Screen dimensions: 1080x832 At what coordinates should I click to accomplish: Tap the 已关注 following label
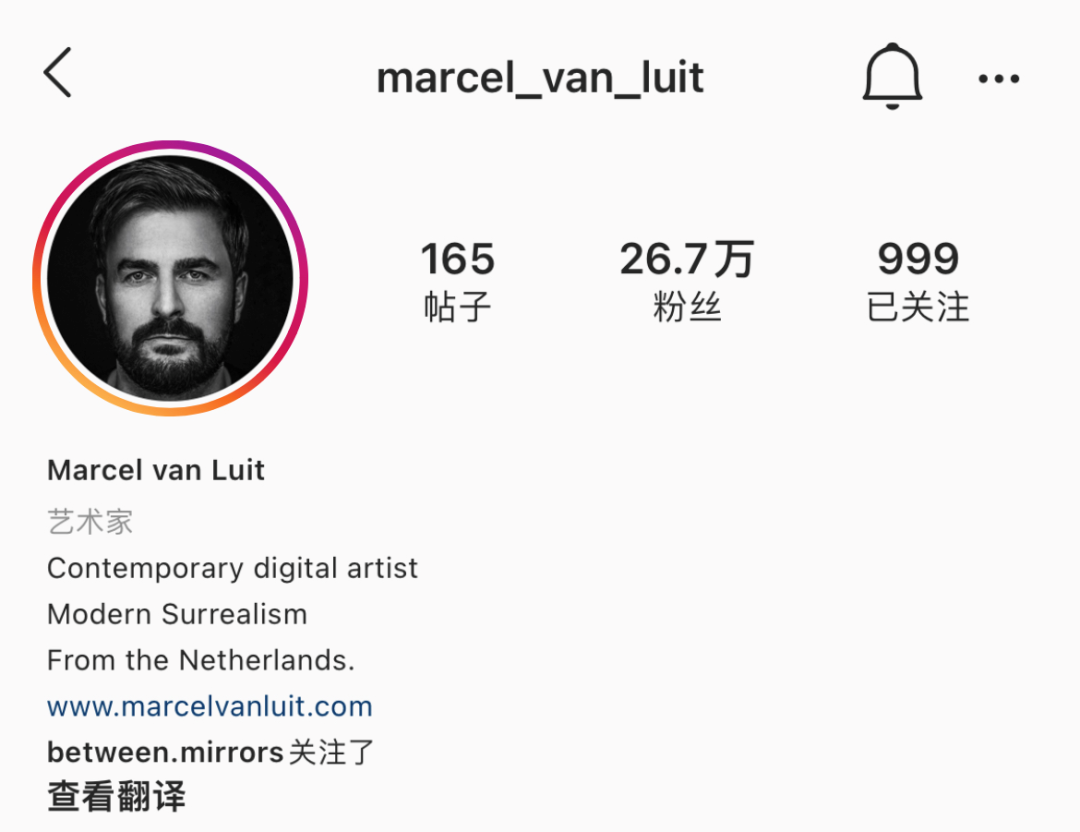(918, 306)
